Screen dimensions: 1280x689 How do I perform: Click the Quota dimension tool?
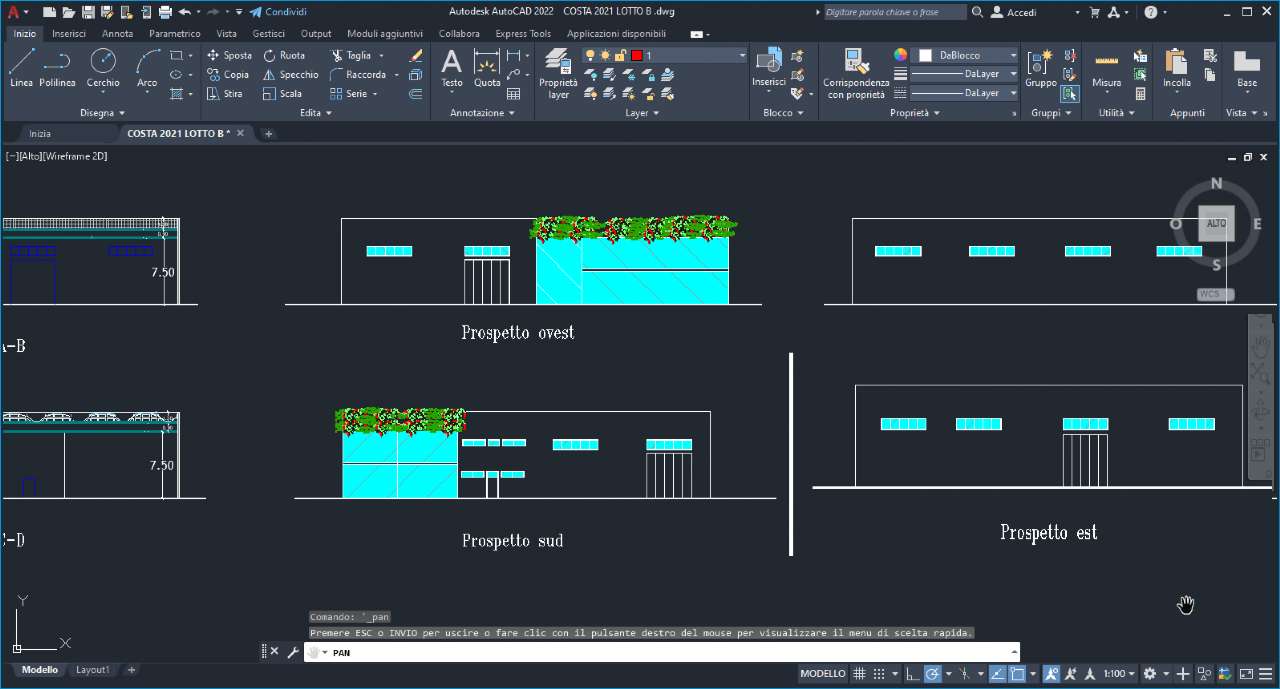coord(487,69)
